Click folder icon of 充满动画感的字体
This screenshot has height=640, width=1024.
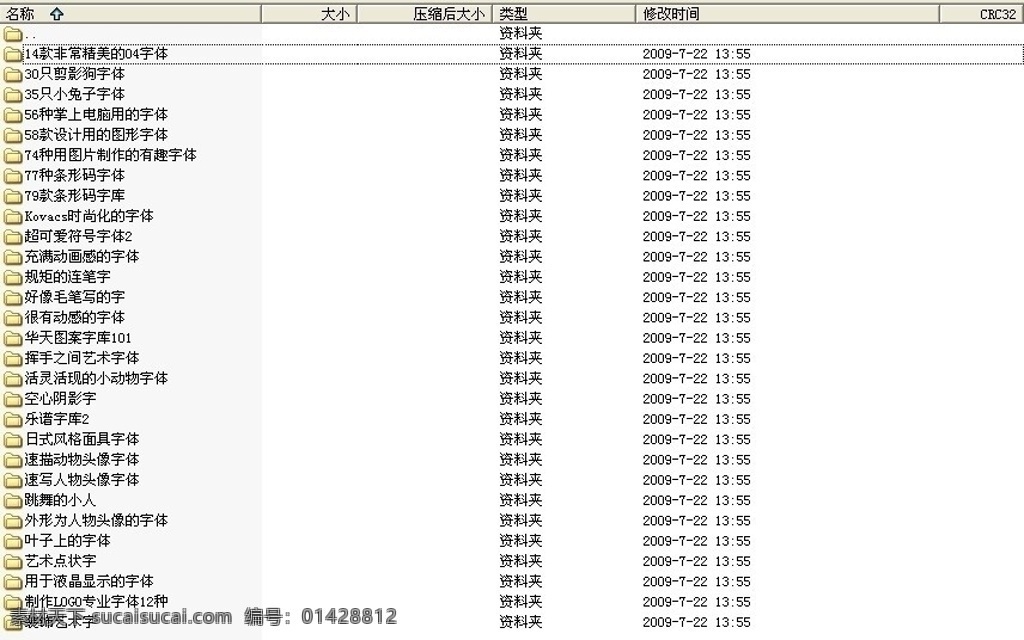pos(12,257)
